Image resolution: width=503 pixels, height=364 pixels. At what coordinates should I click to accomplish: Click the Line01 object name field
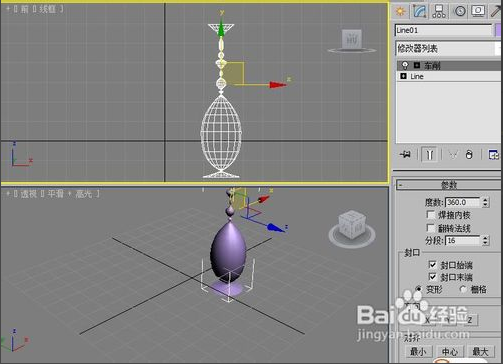coord(444,30)
